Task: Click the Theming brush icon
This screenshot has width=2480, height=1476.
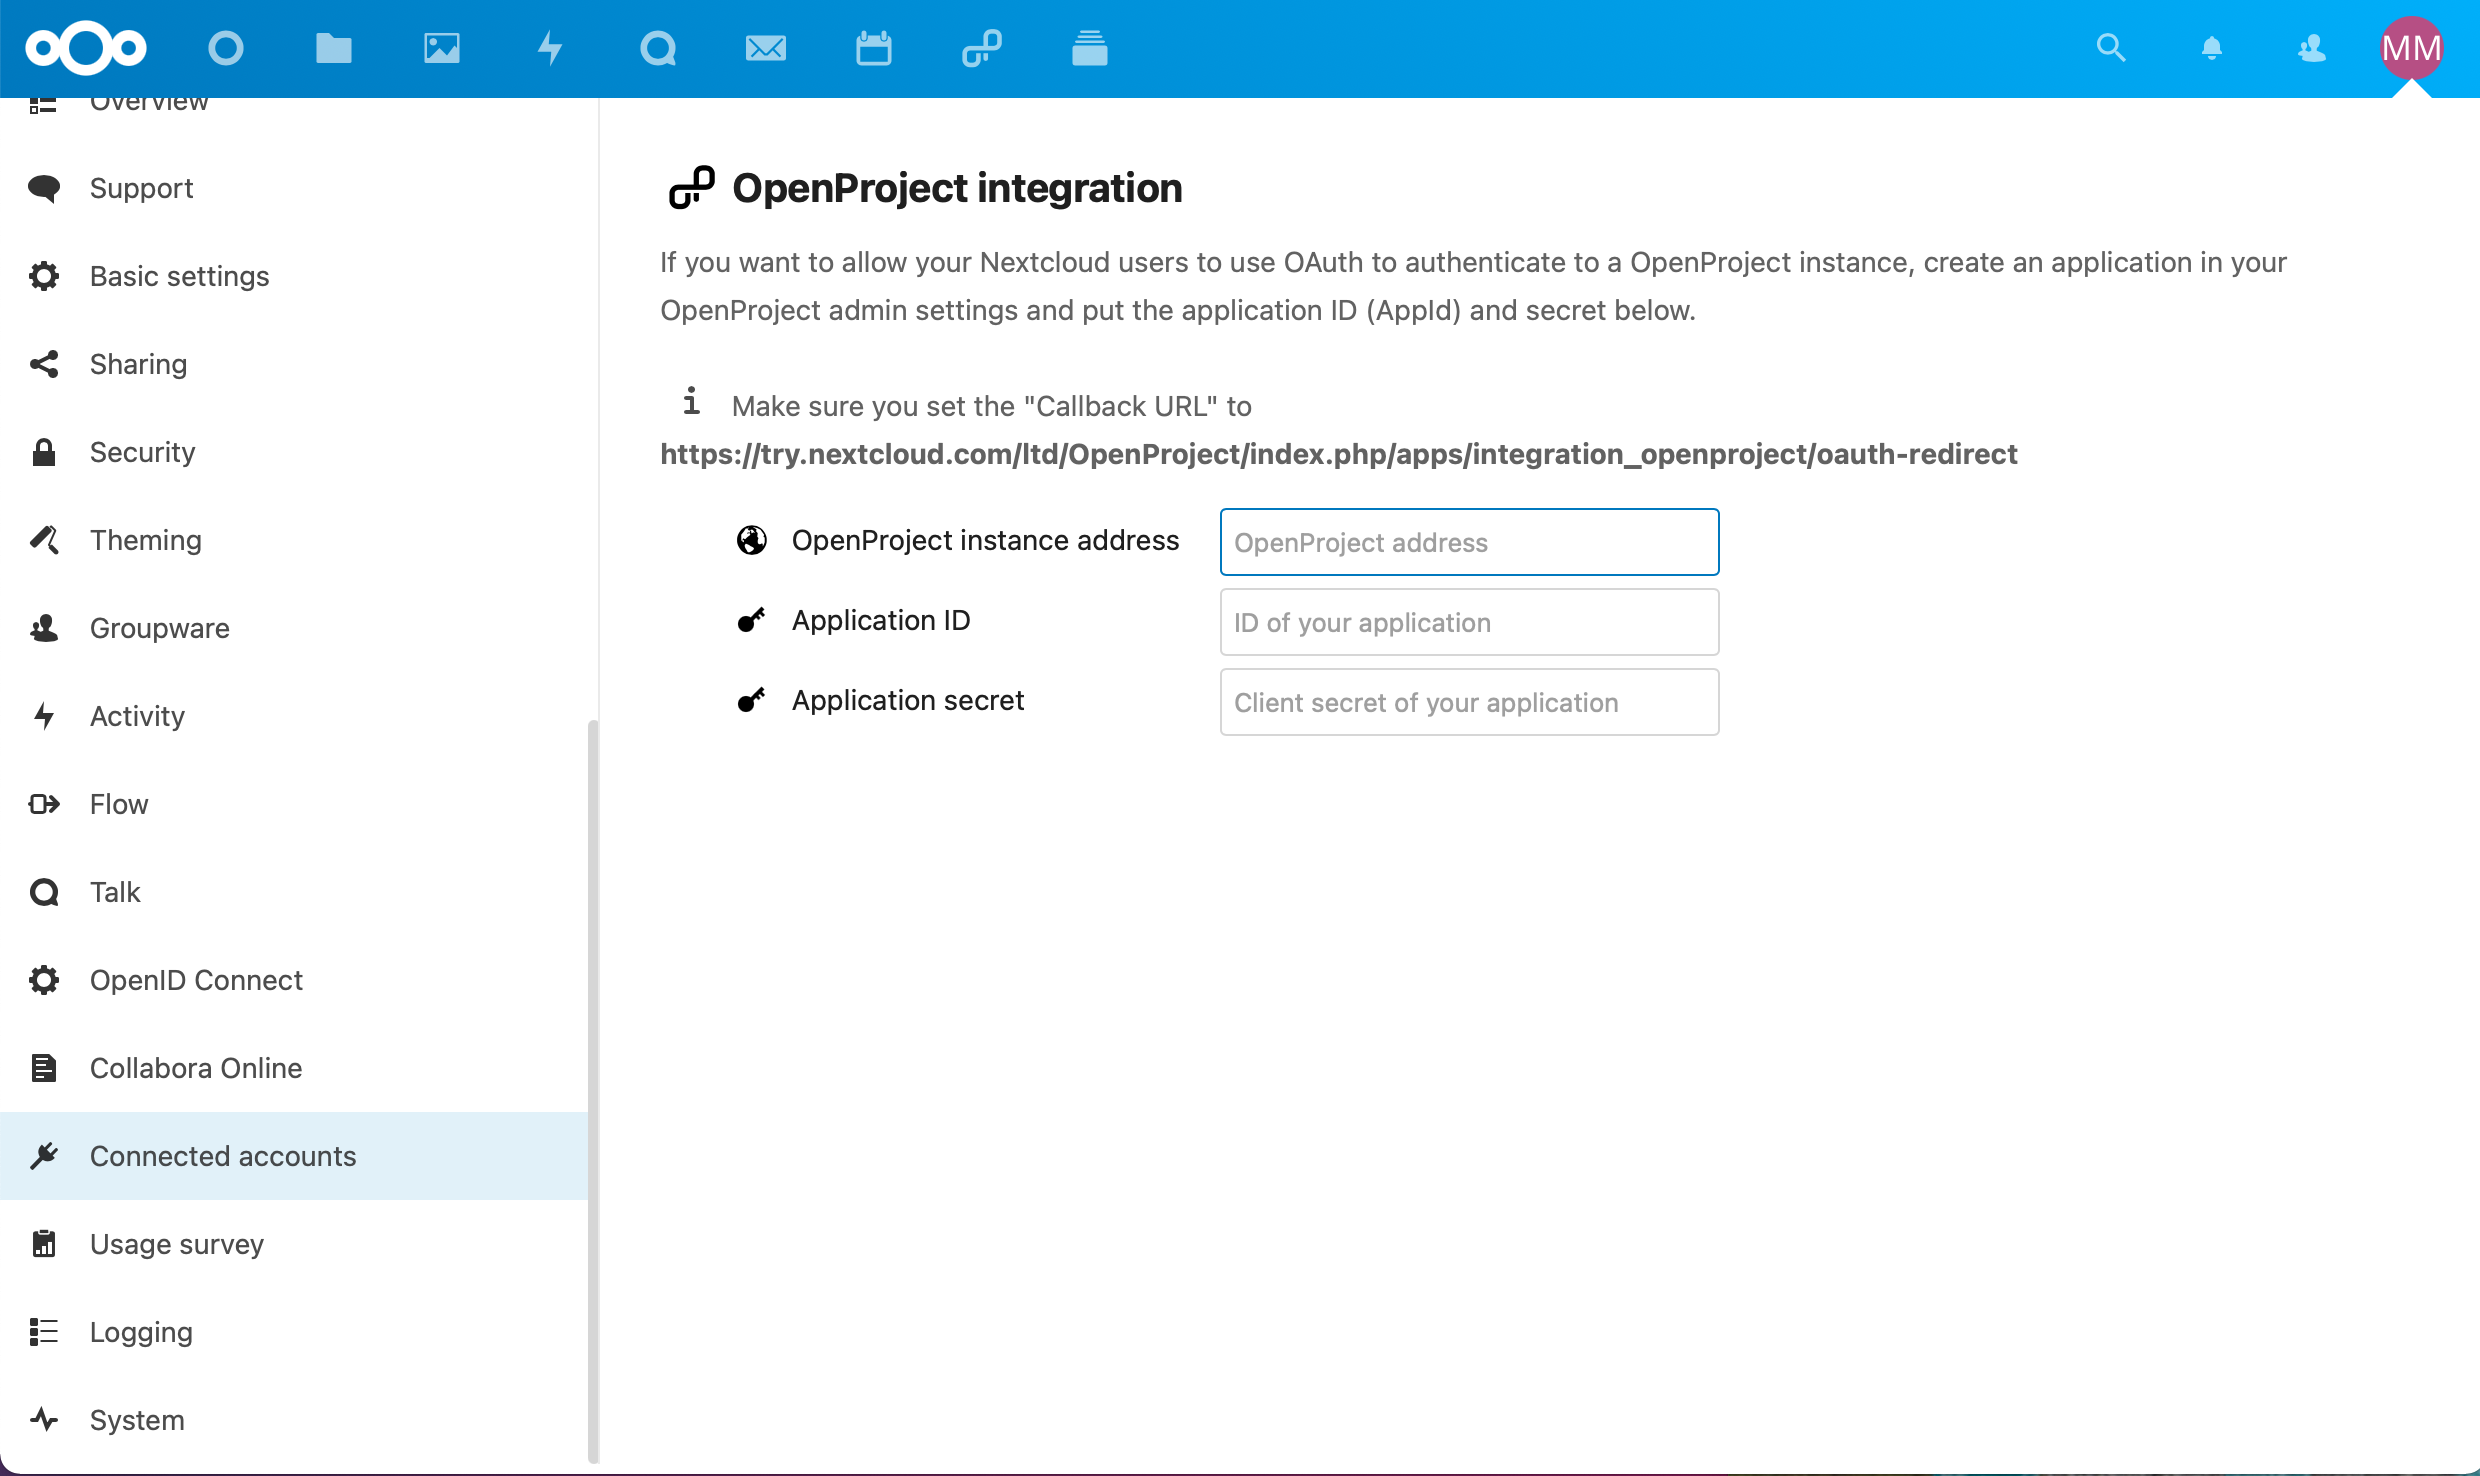Action: click(44, 540)
